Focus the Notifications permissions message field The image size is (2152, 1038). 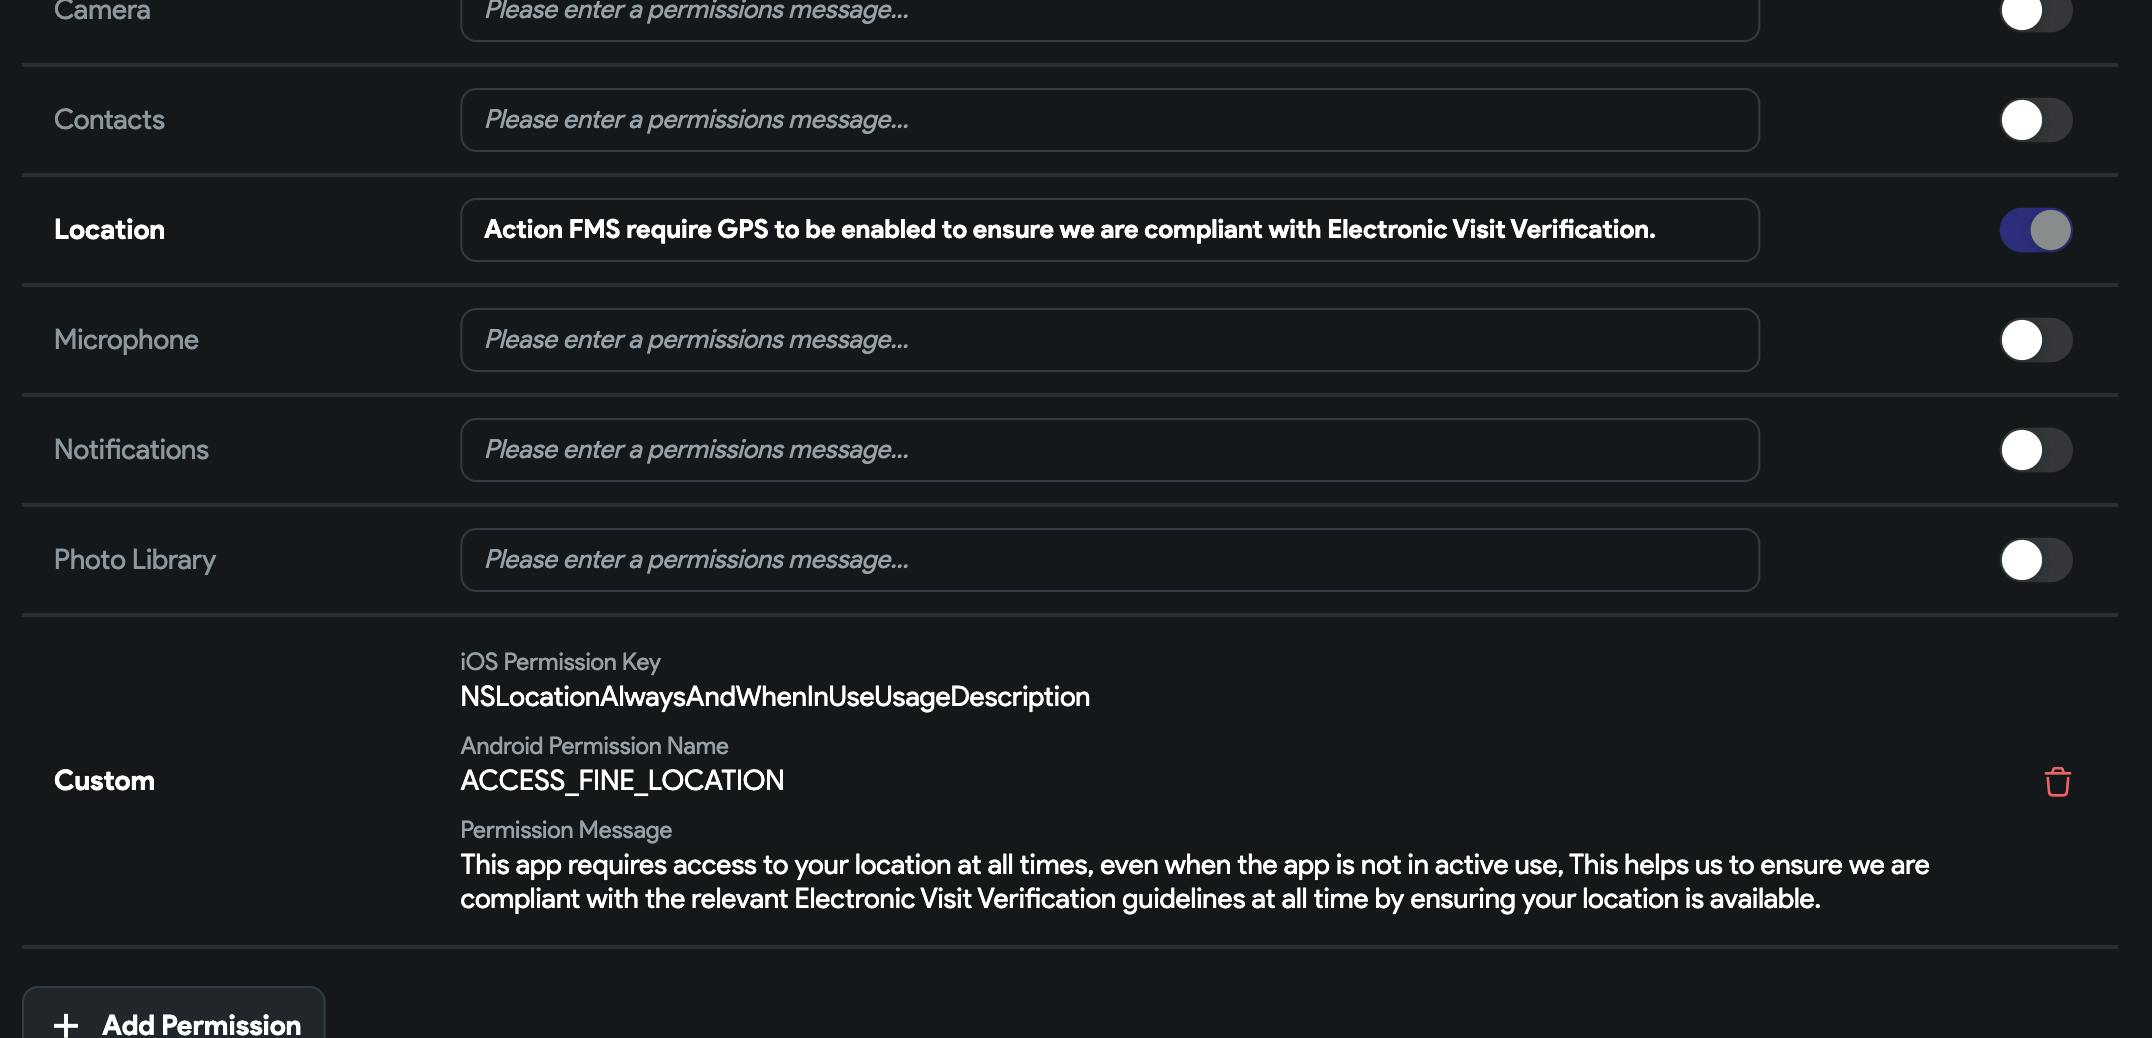(x=1109, y=450)
